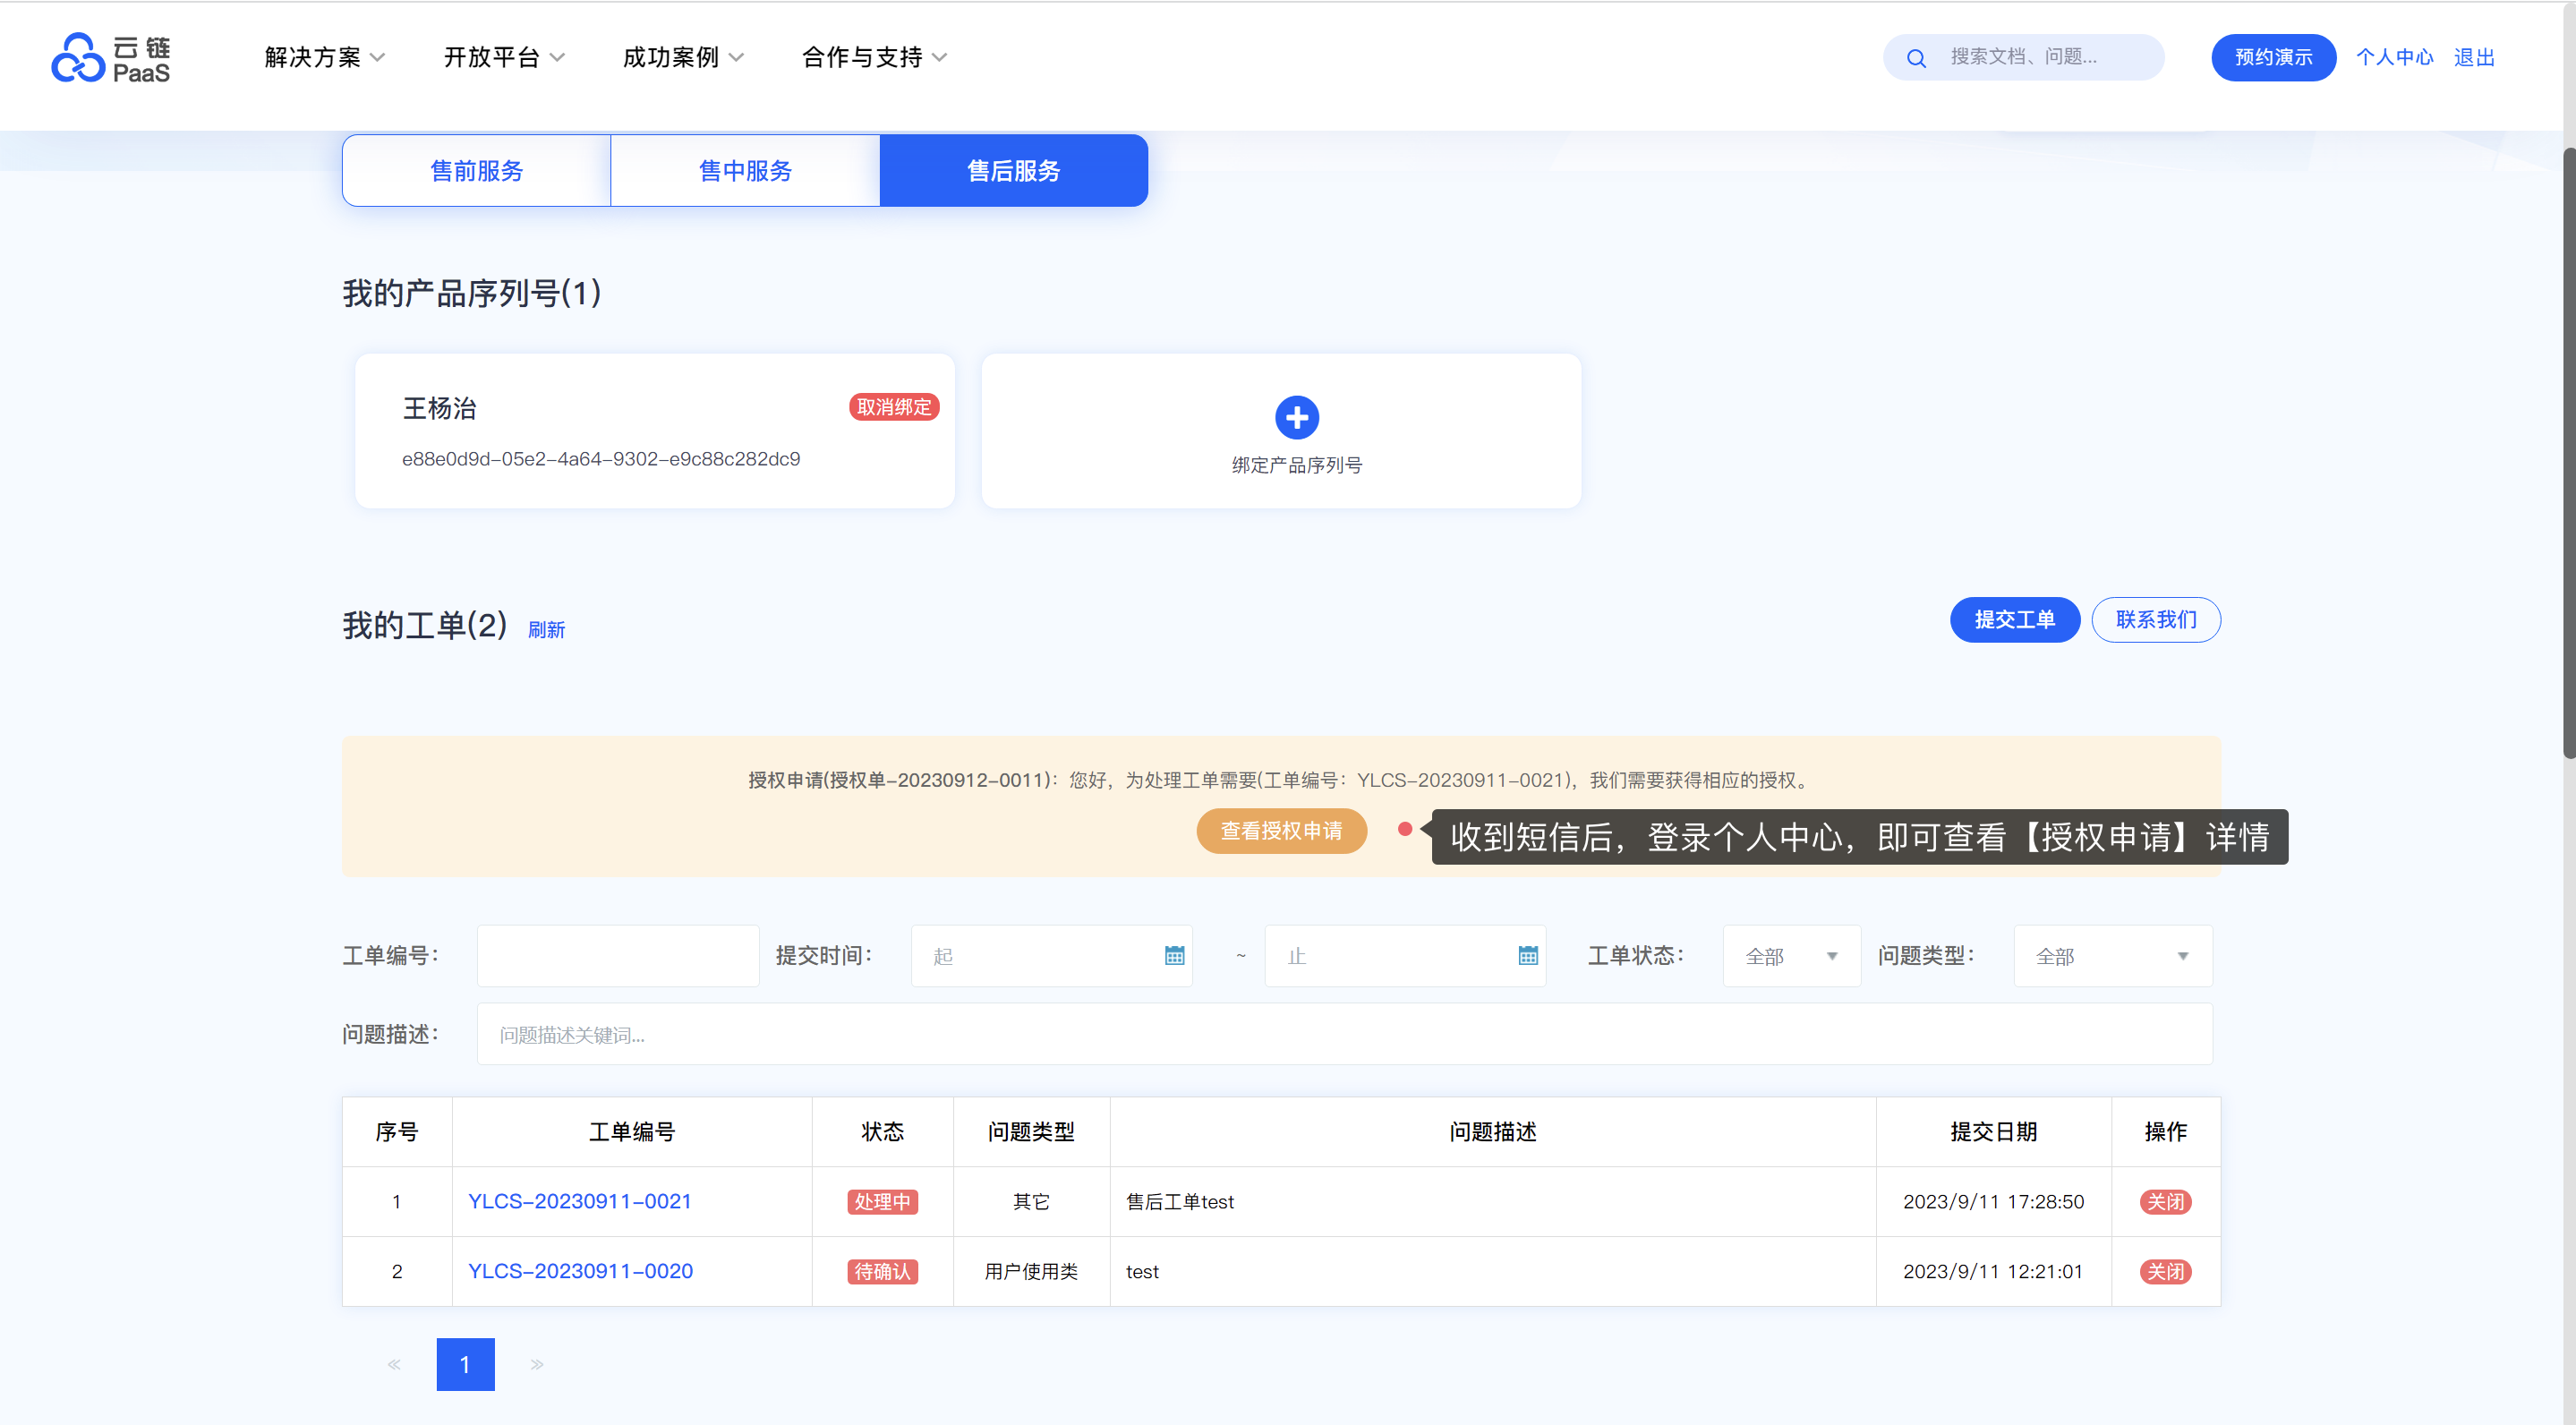Open the 工单状态 dropdown
This screenshot has width=2576, height=1425.
(x=1790, y=956)
